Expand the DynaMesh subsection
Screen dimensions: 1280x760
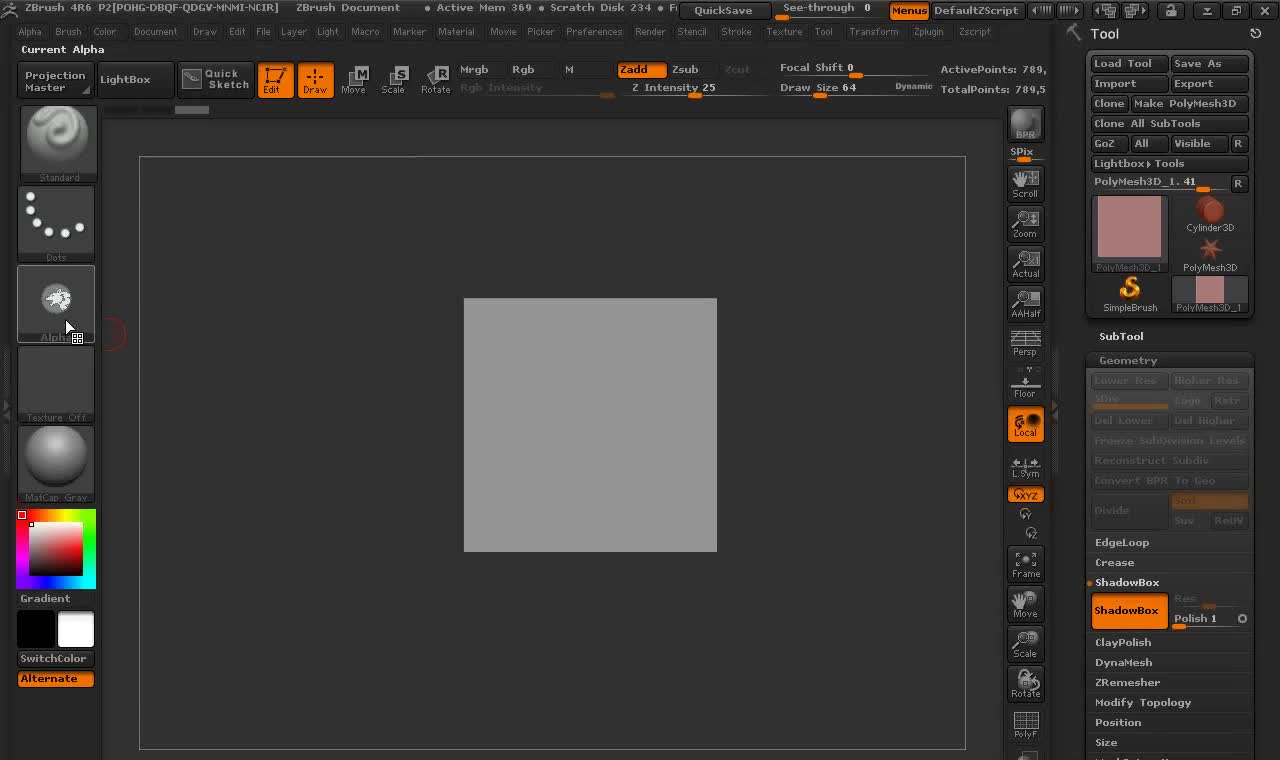point(1123,662)
